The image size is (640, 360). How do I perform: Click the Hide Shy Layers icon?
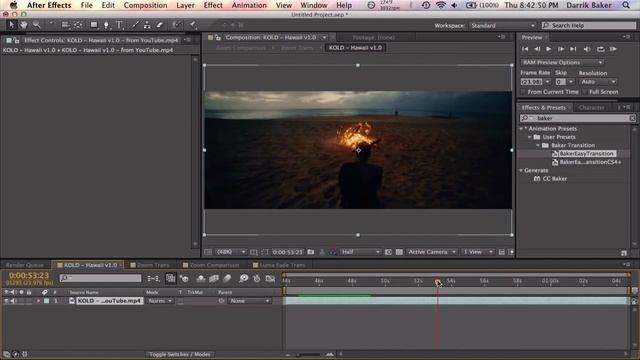click(x=200, y=278)
